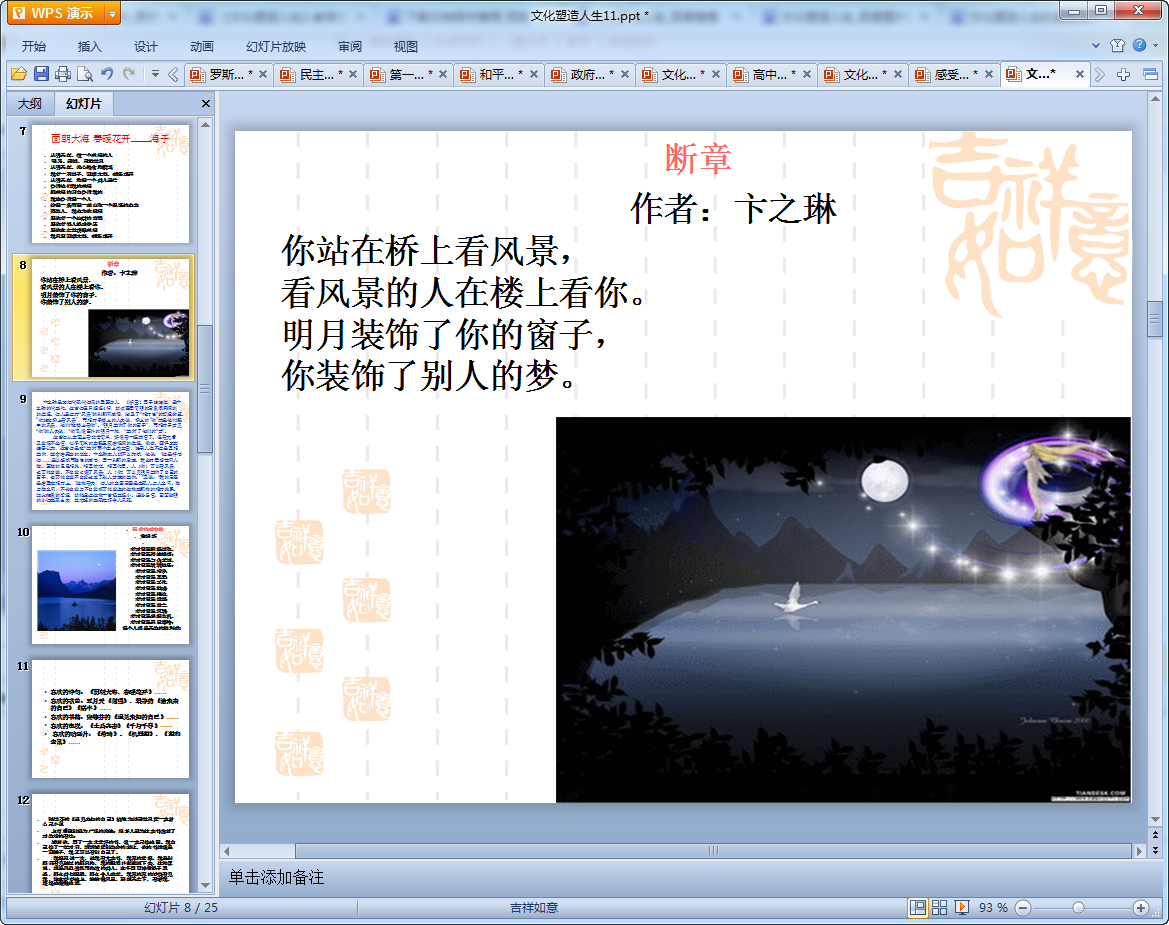Screen dimensions: 1169x925
Task: Open the 动画 menu
Action: click(201, 46)
